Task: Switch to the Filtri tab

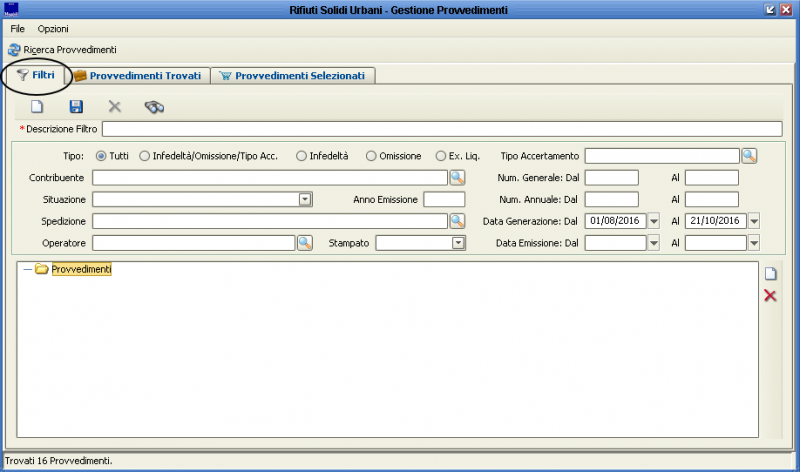Action: pos(36,75)
